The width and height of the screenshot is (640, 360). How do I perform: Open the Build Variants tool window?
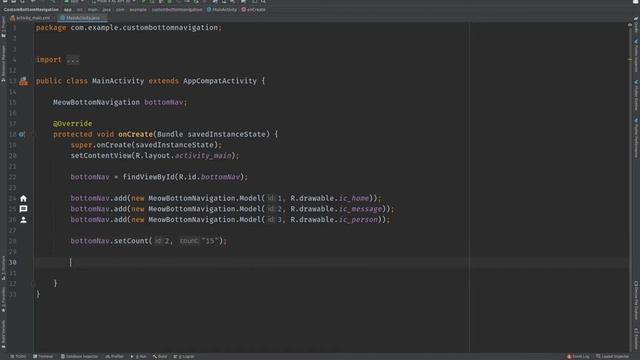pyautogui.click(x=3, y=334)
